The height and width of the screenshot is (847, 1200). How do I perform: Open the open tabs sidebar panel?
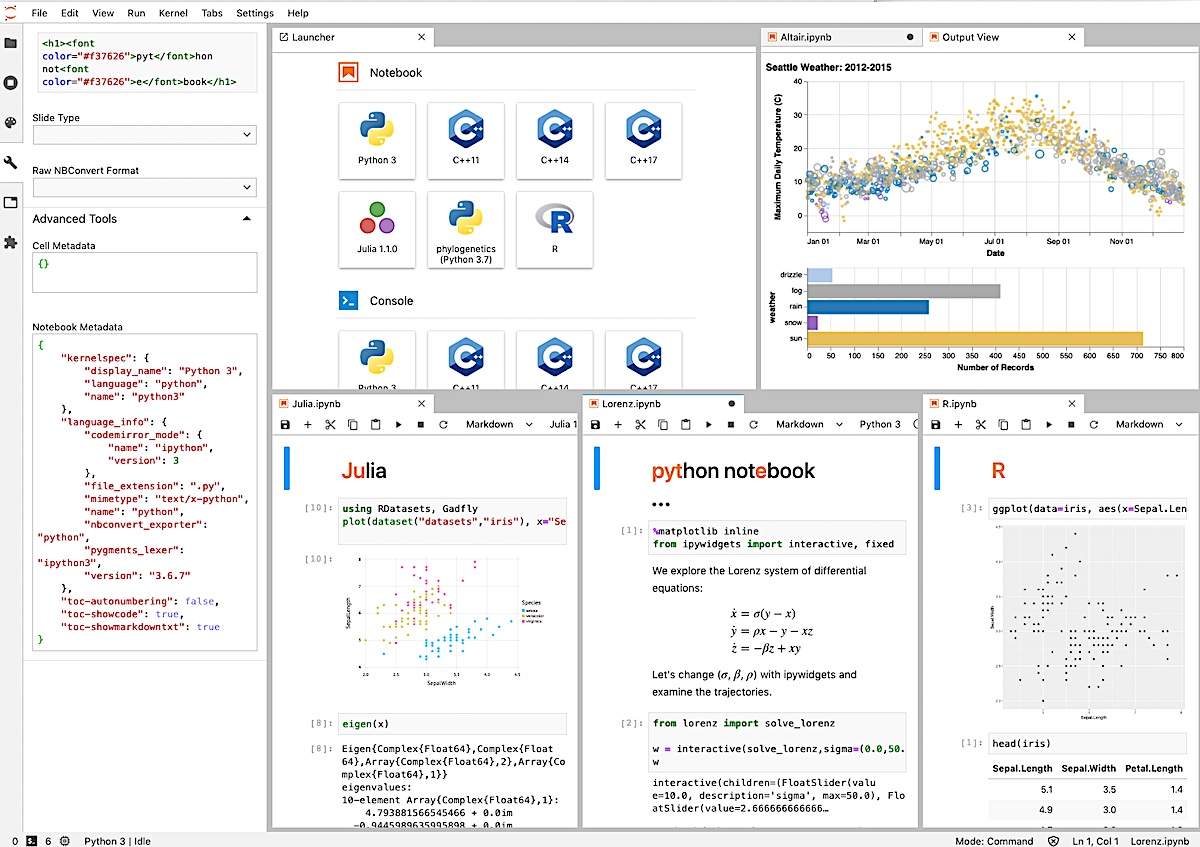11,202
